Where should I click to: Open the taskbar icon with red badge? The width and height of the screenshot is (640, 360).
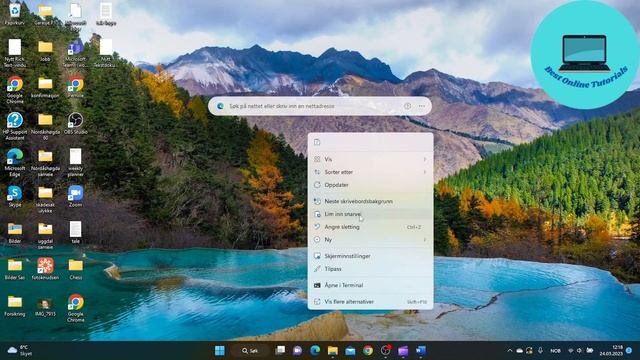[x=386, y=350]
